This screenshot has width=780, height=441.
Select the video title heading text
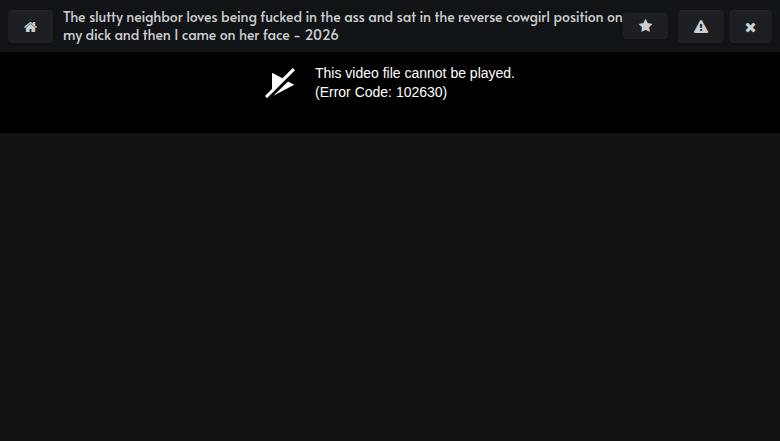343,26
